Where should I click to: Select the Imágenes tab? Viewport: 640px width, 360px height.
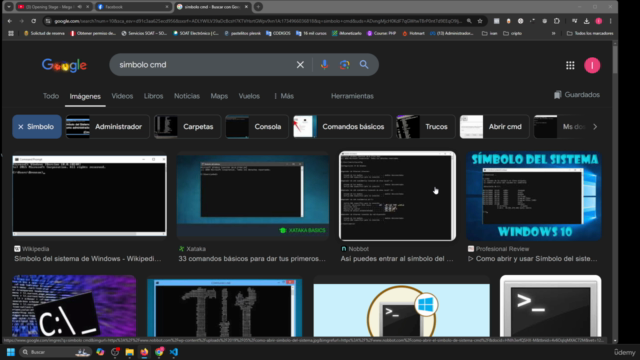coord(85,96)
